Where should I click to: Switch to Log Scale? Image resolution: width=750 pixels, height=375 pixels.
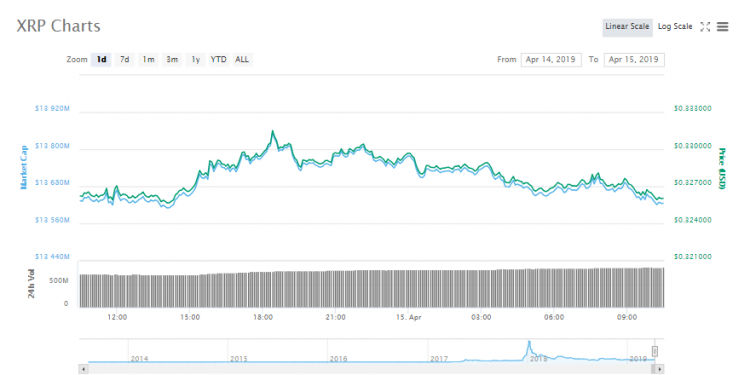(675, 27)
